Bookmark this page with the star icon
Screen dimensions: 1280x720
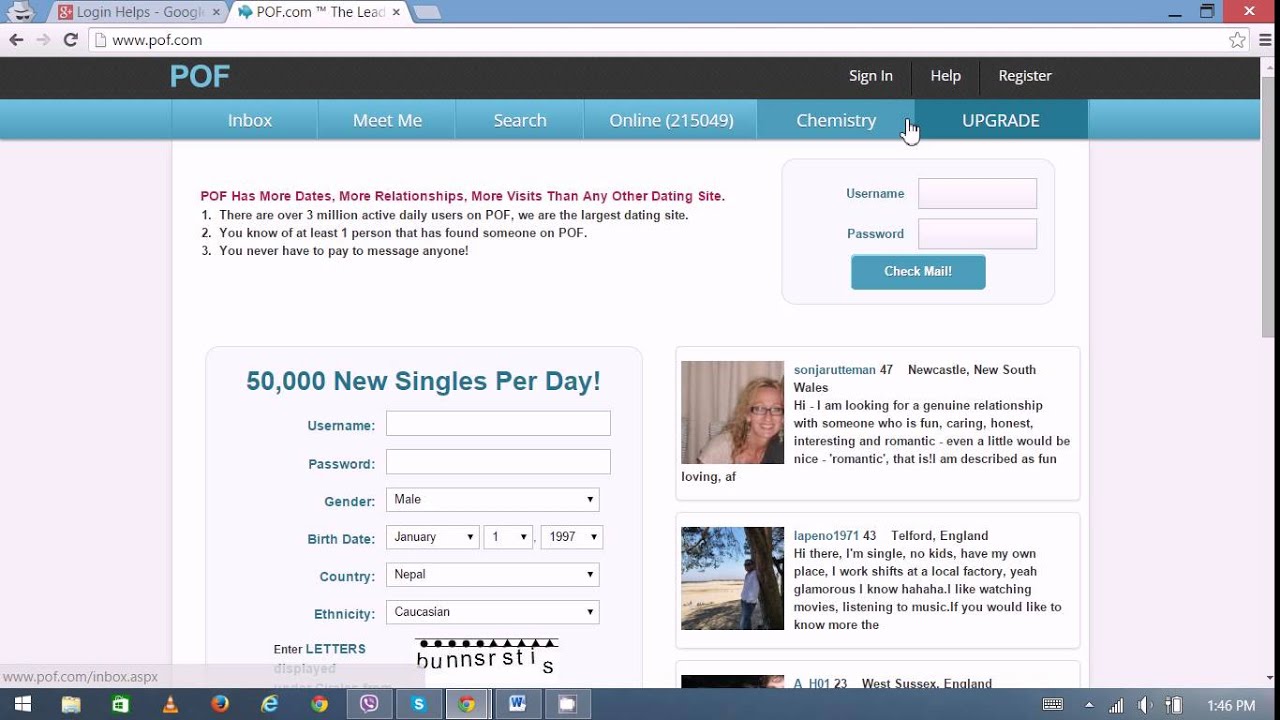pos(1237,40)
